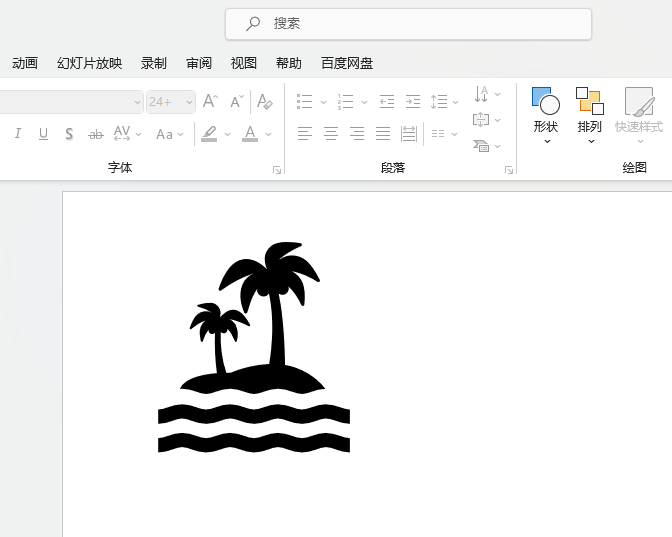The height and width of the screenshot is (537, 672).
Task: Open the line spacing dropdown
Action: point(444,102)
